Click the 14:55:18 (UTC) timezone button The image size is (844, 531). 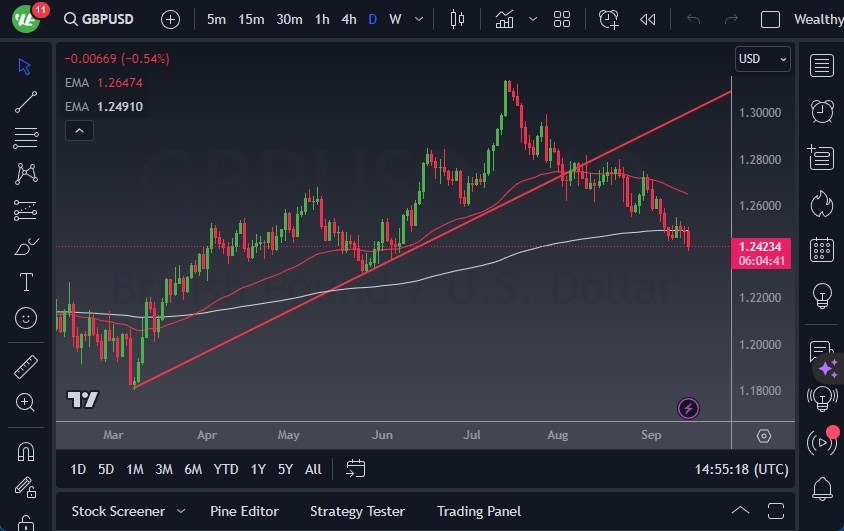tap(741, 469)
